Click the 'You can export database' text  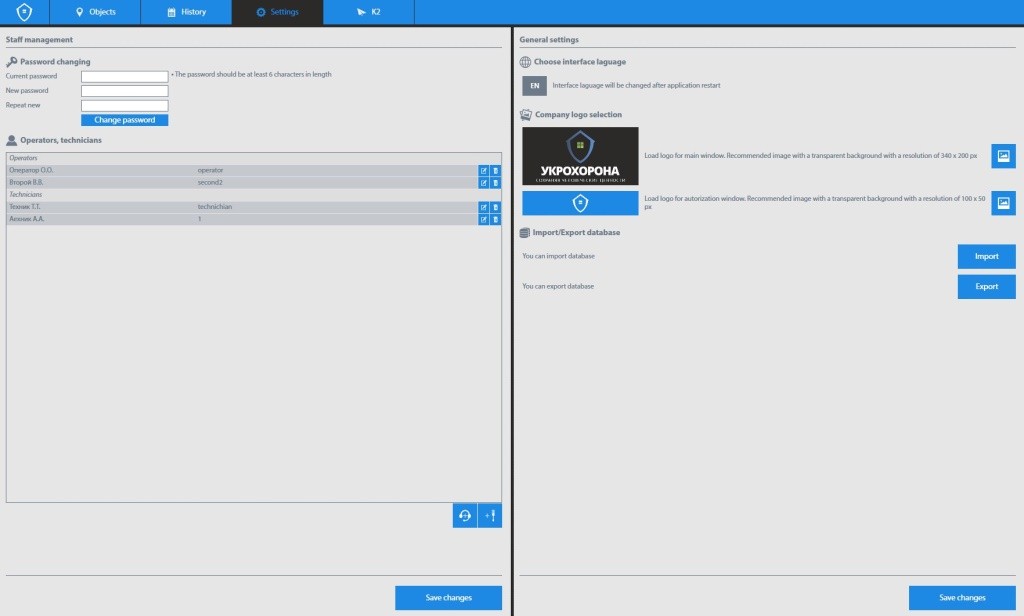click(x=558, y=287)
